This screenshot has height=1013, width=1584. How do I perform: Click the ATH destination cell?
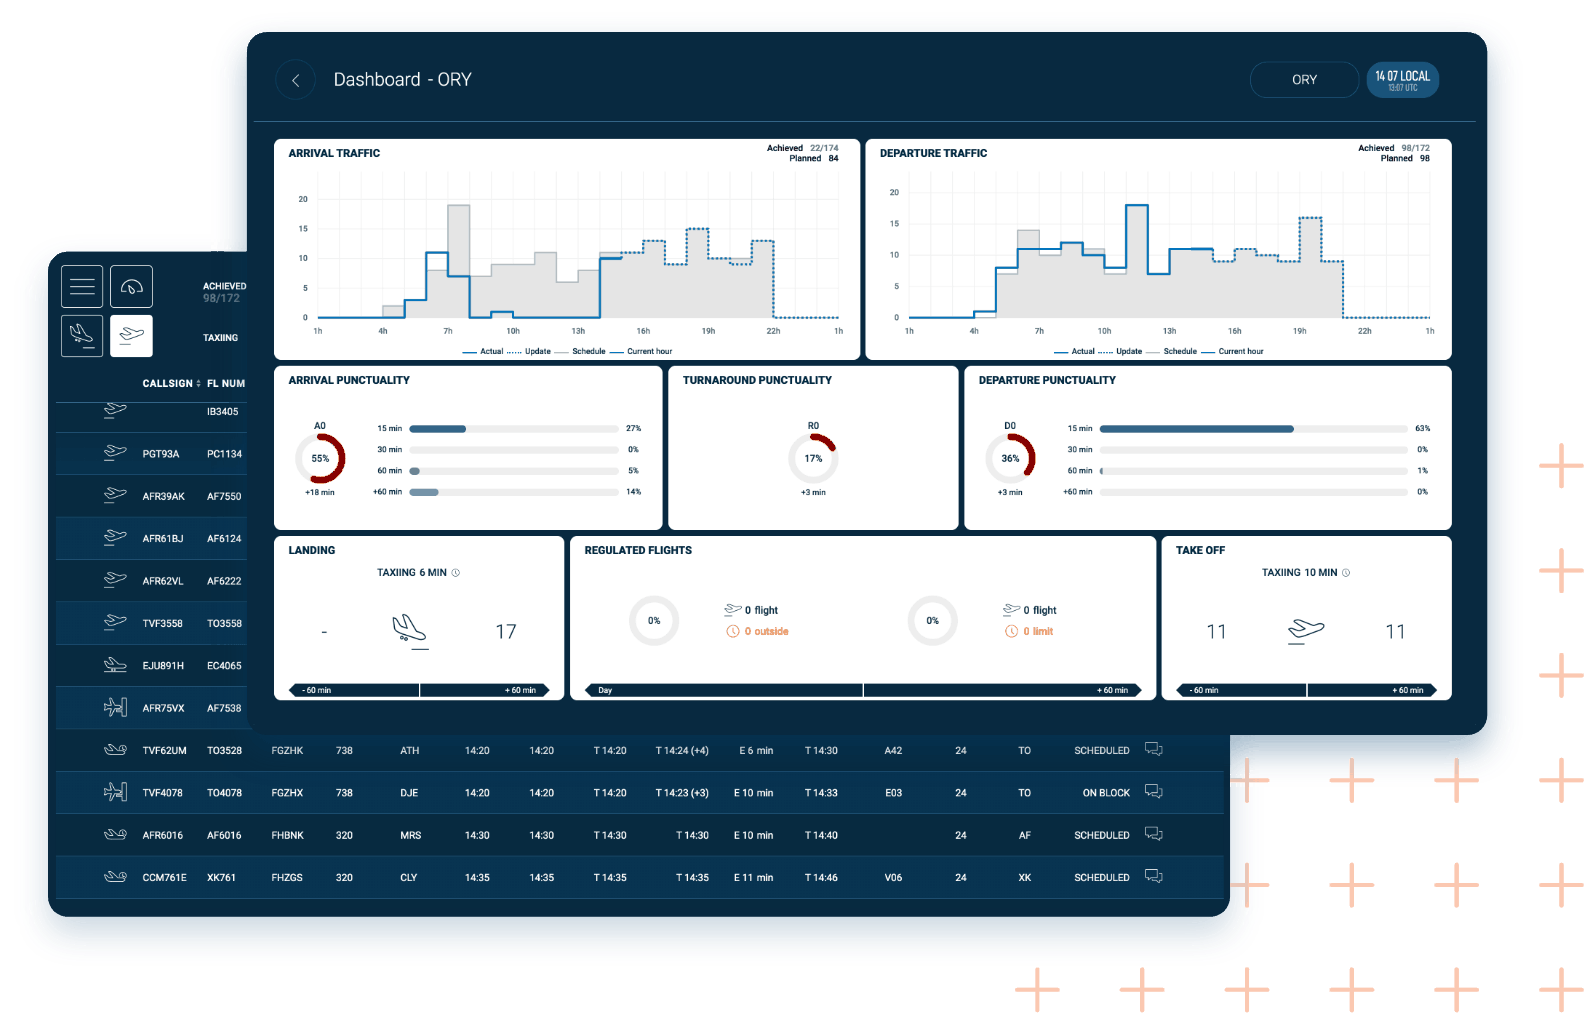pyautogui.click(x=409, y=751)
